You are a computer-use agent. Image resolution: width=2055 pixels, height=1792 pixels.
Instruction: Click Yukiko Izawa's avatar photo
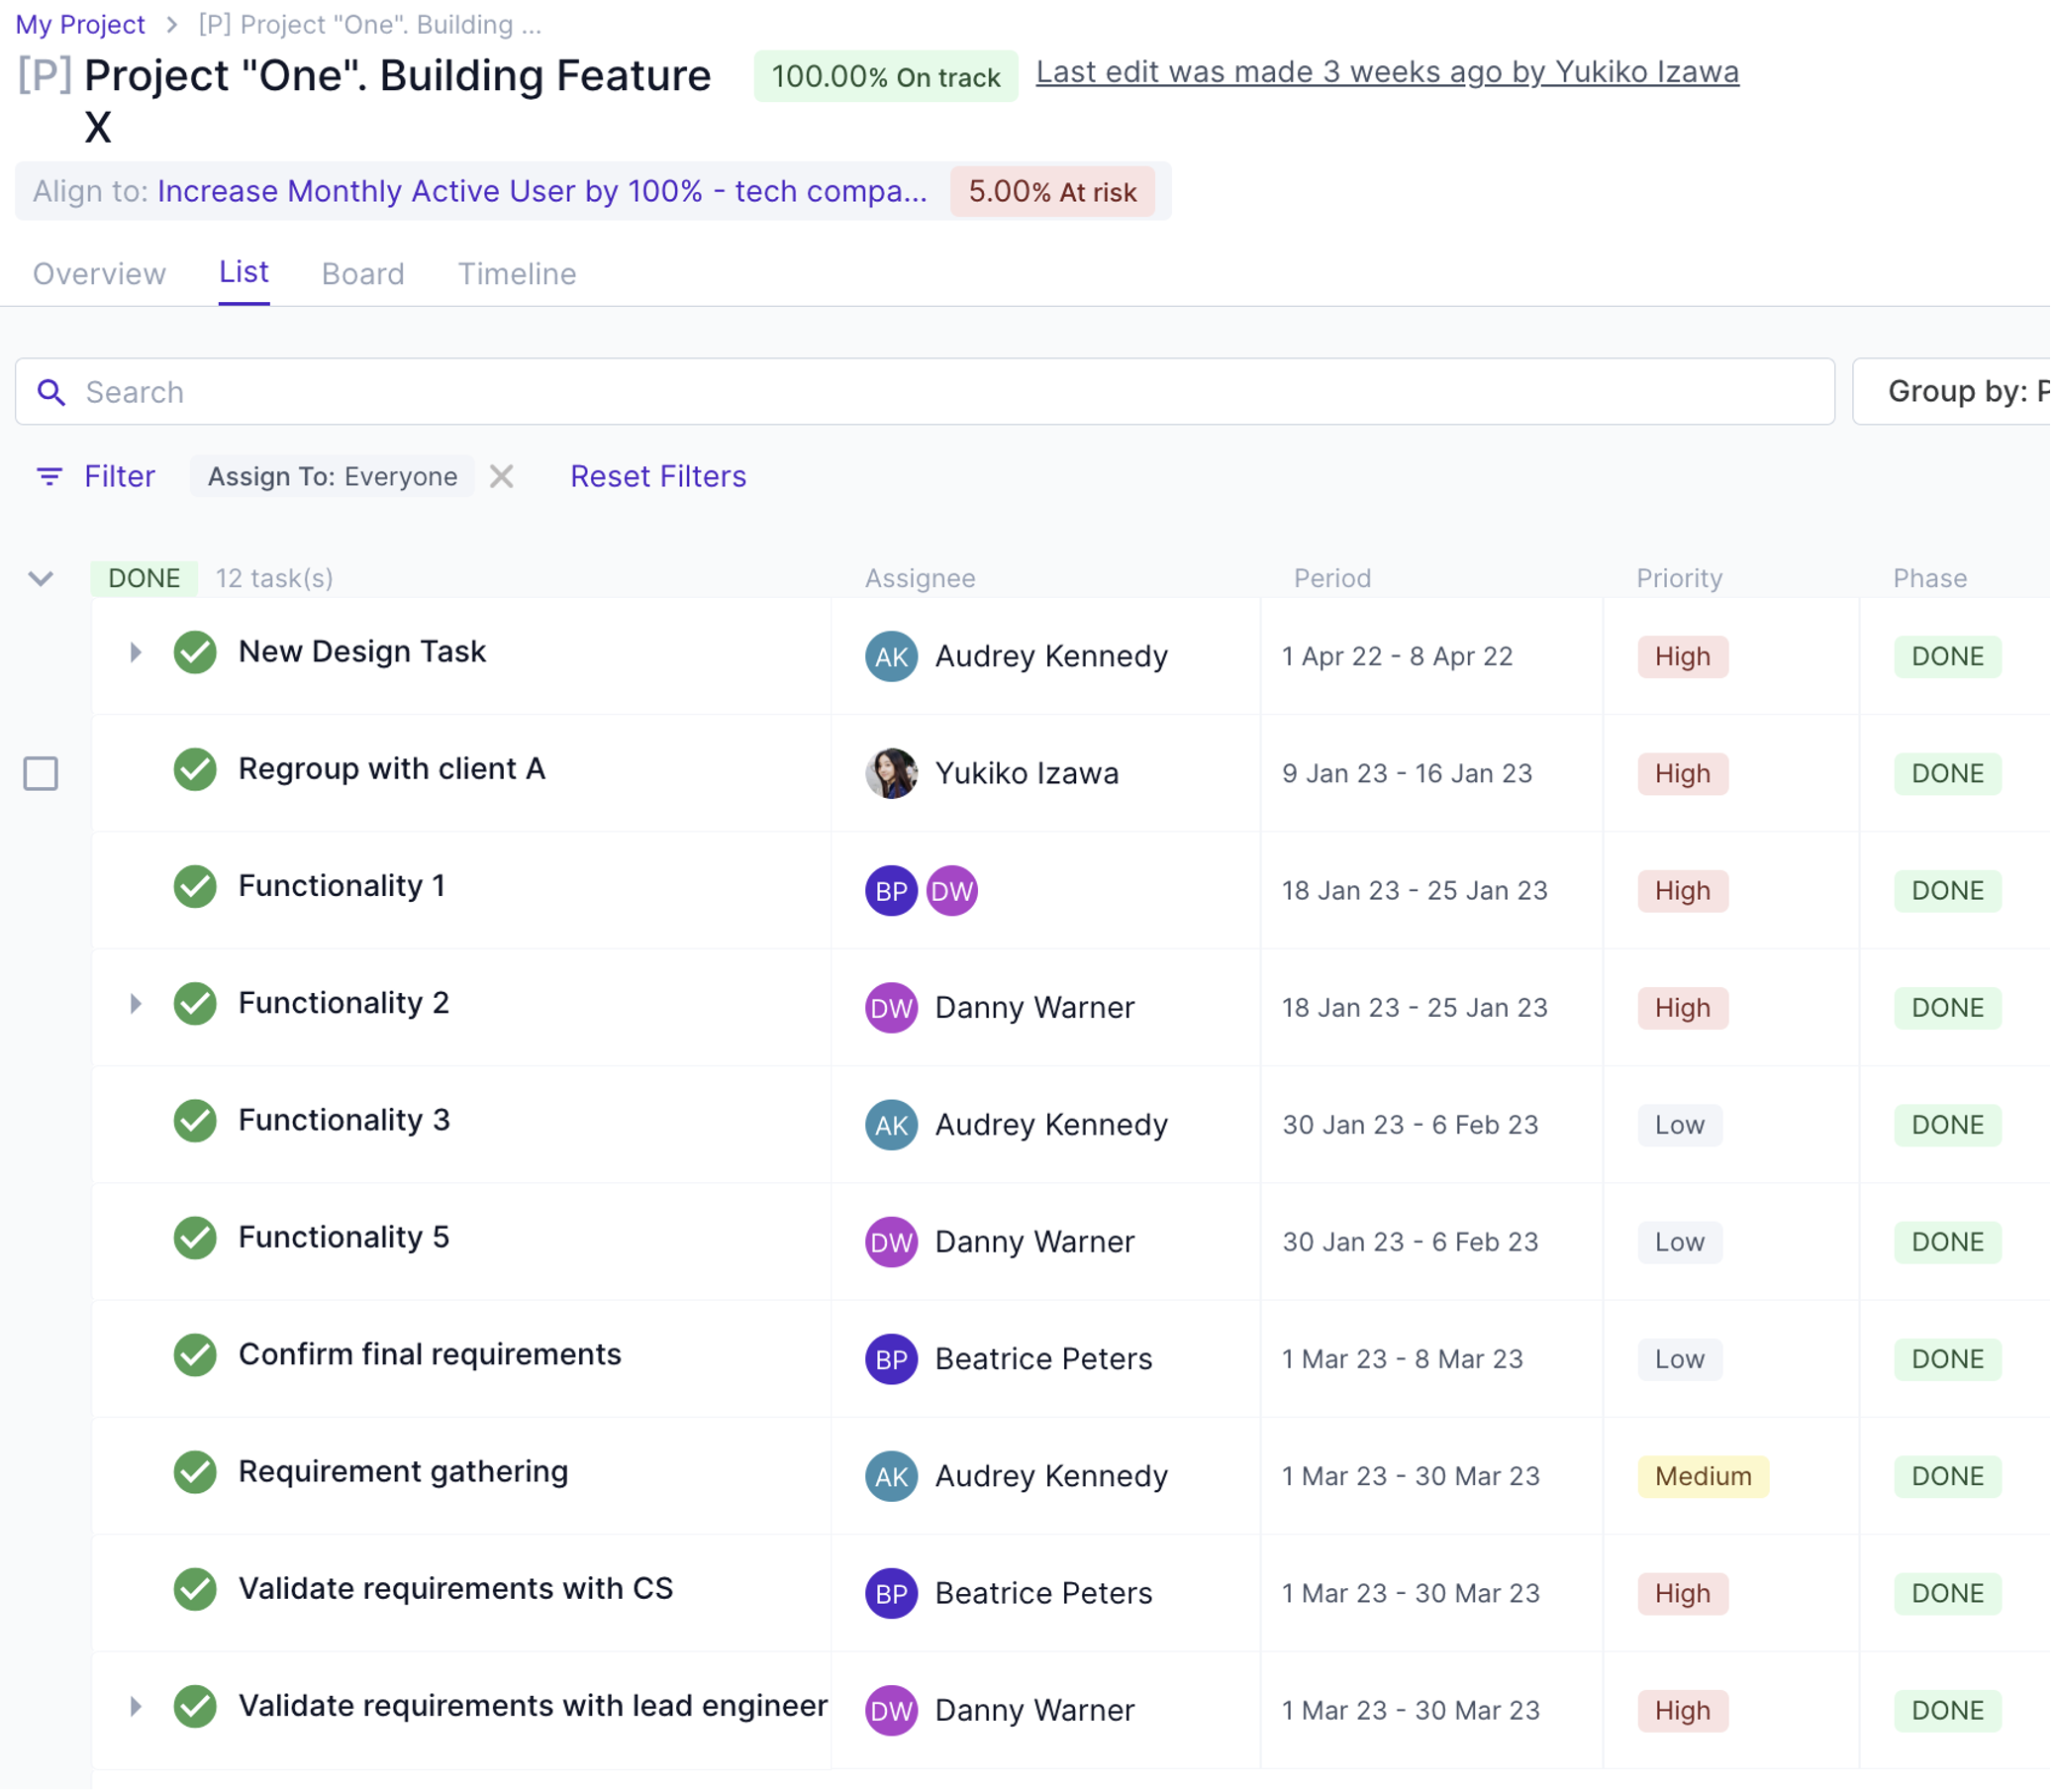tap(892, 774)
